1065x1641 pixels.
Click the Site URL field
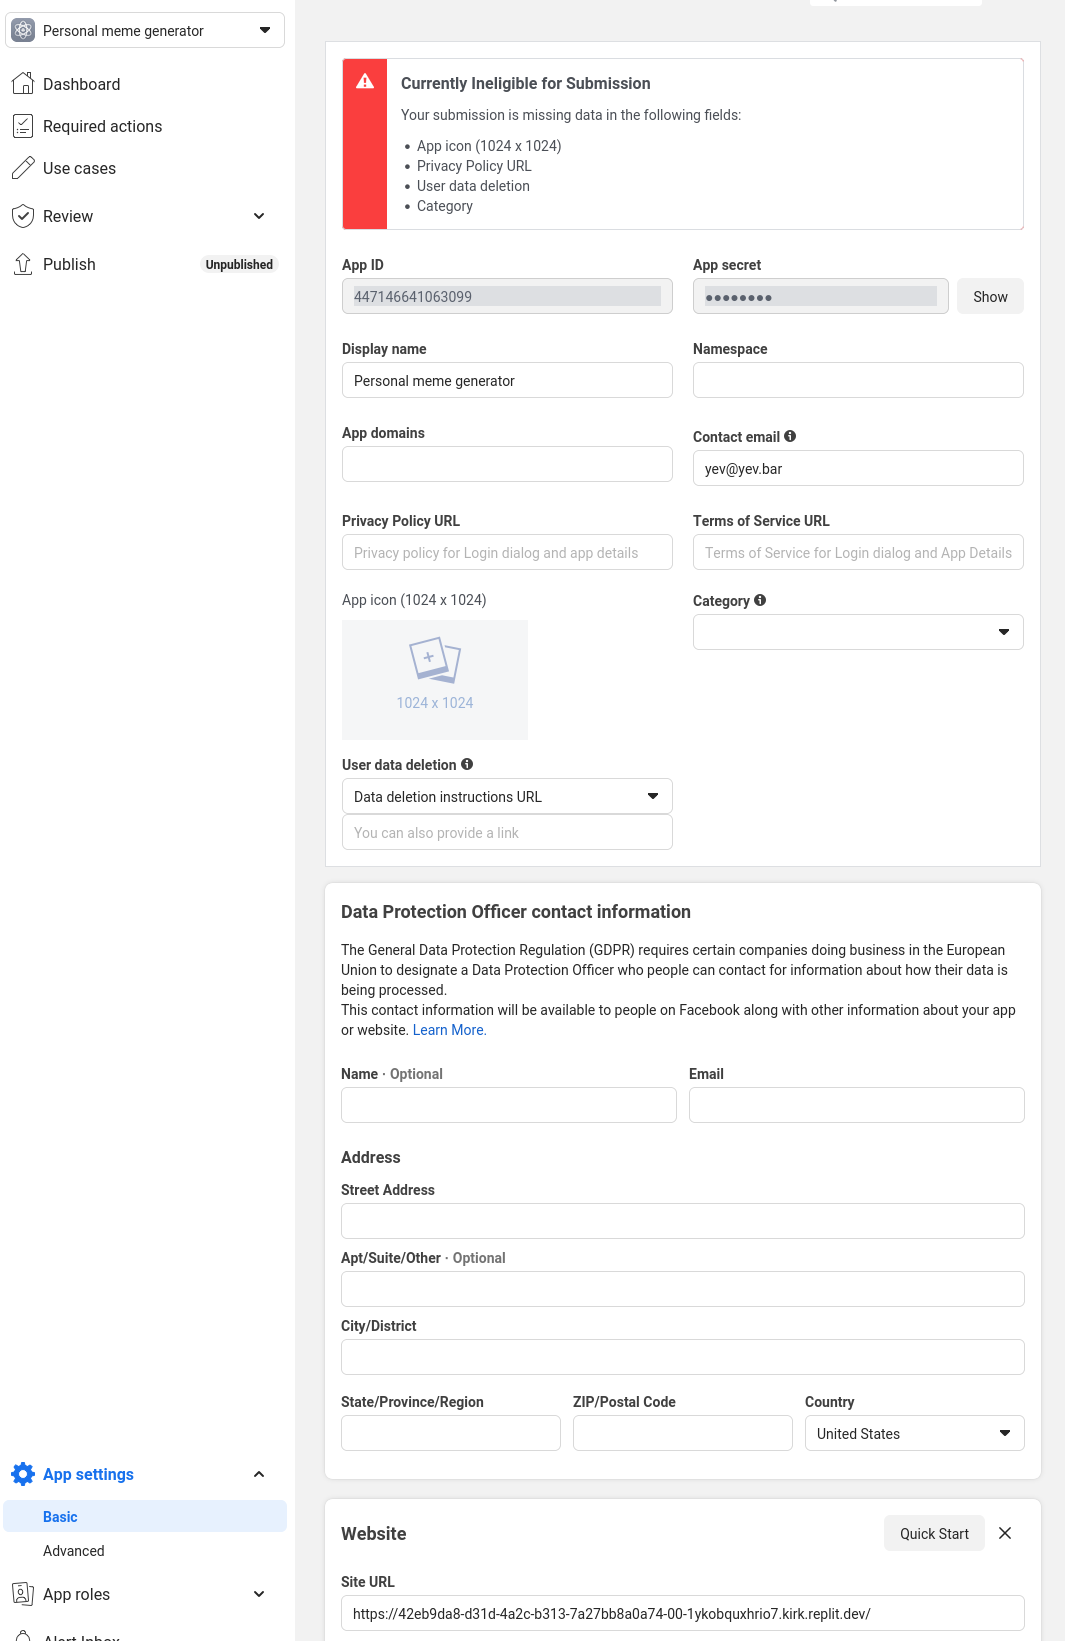683,1613
